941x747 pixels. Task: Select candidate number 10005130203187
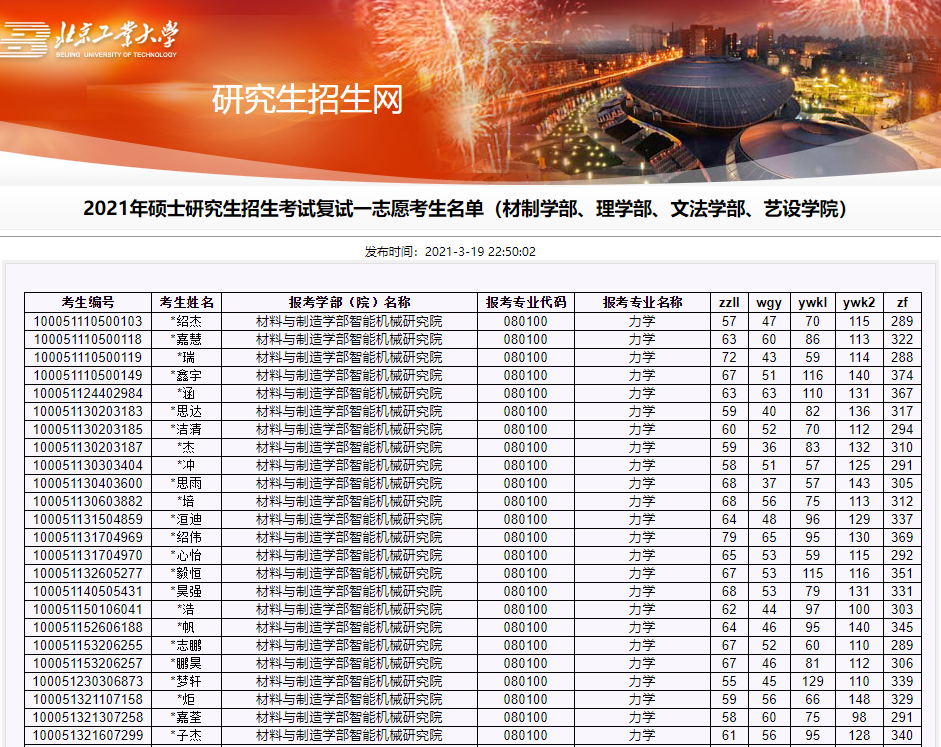tap(88, 448)
